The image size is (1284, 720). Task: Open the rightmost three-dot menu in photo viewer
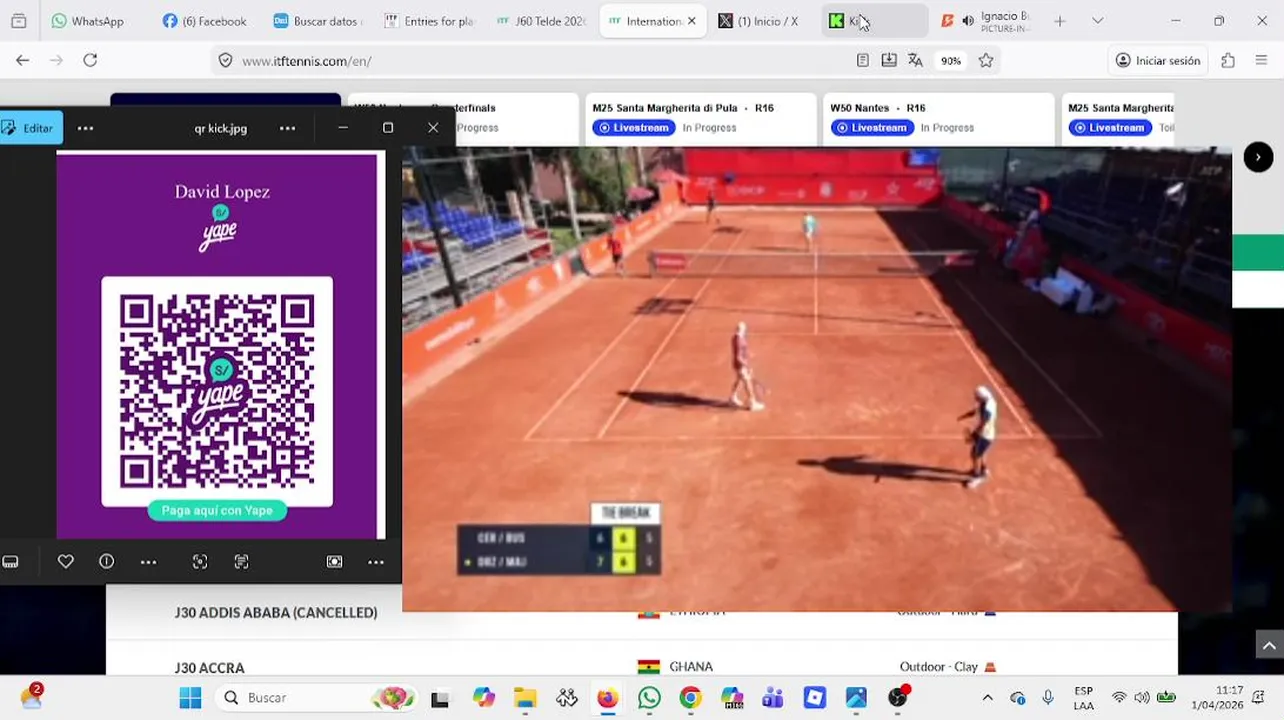pos(376,562)
